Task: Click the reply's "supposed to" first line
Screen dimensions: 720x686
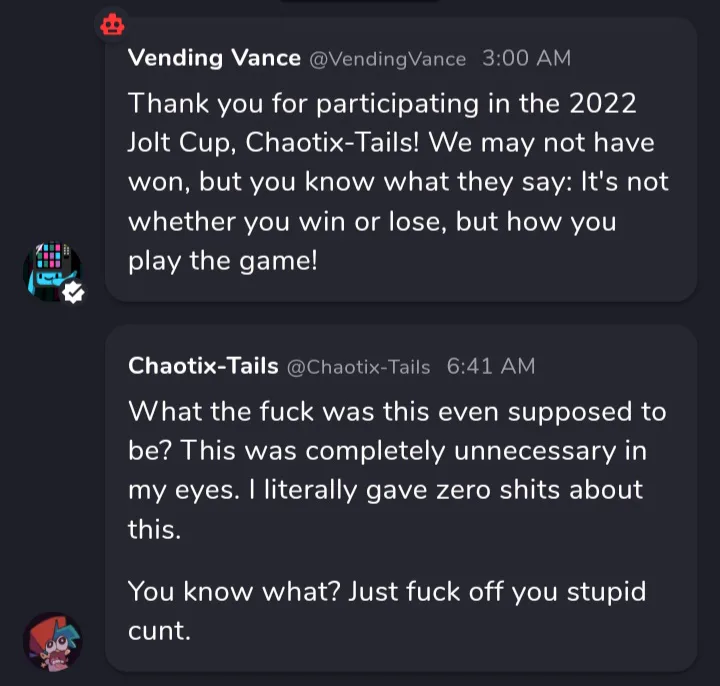Action: click(x=396, y=410)
